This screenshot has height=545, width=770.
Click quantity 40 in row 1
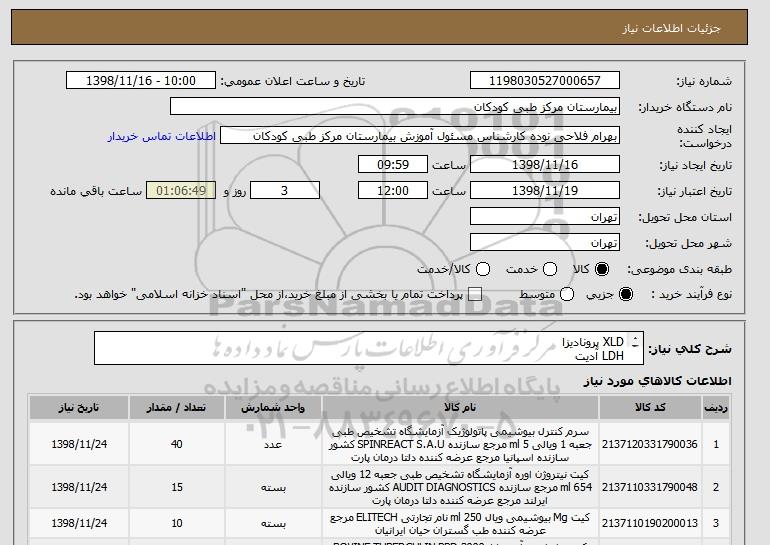click(177, 444)
